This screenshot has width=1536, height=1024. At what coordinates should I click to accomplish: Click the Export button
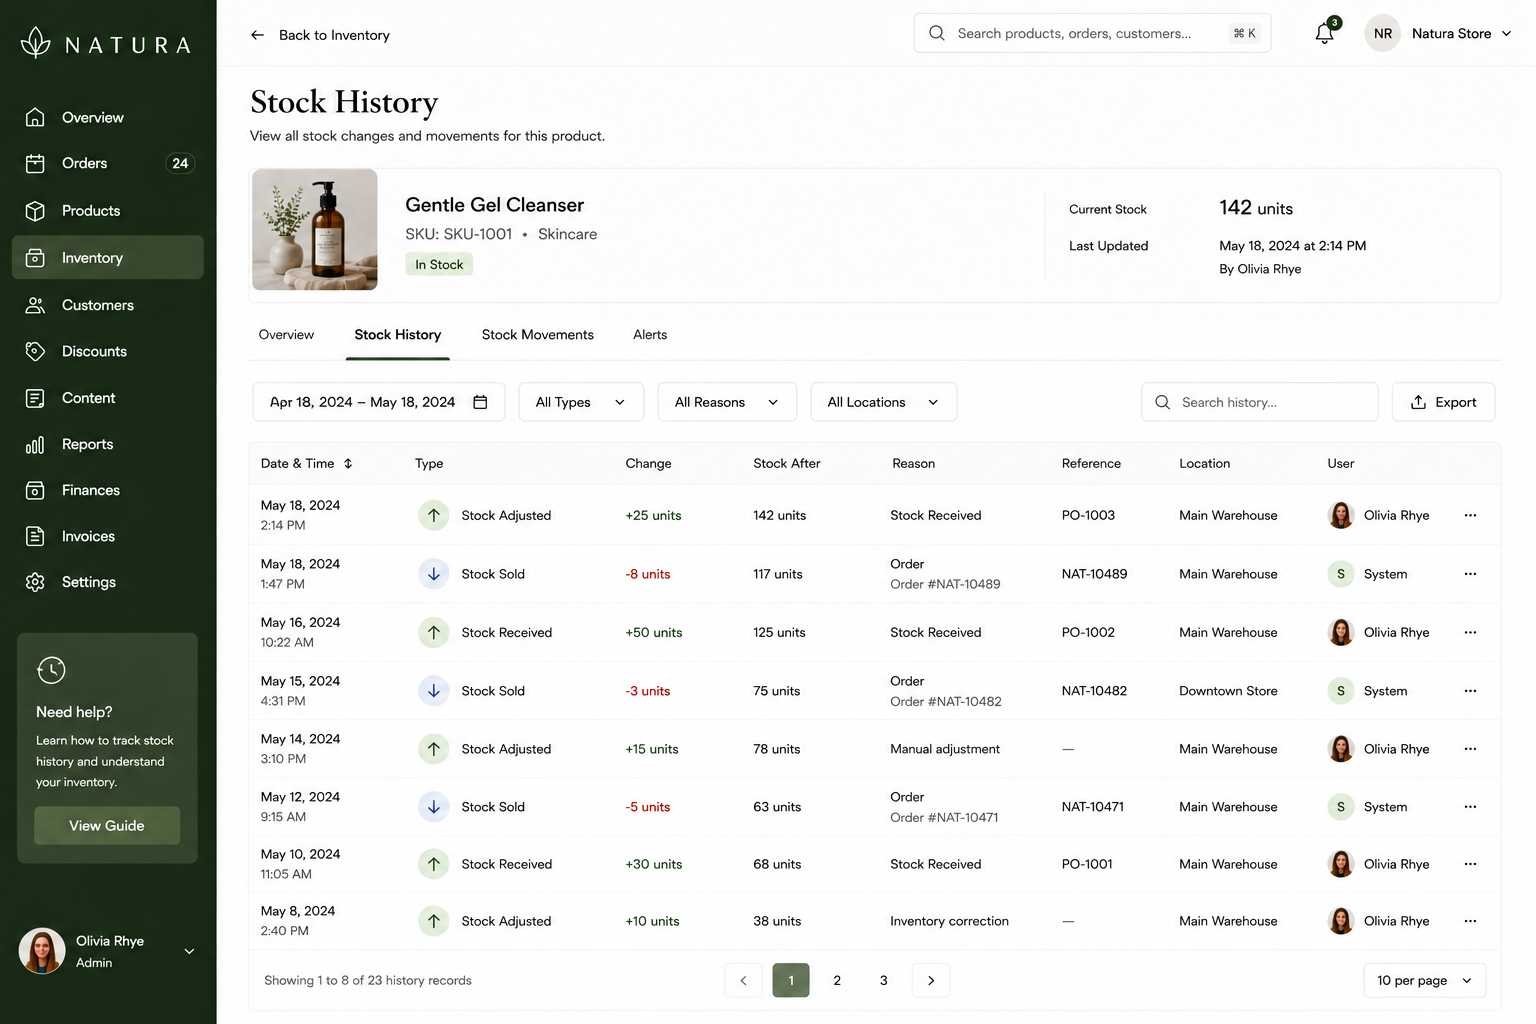point(1443,402)
